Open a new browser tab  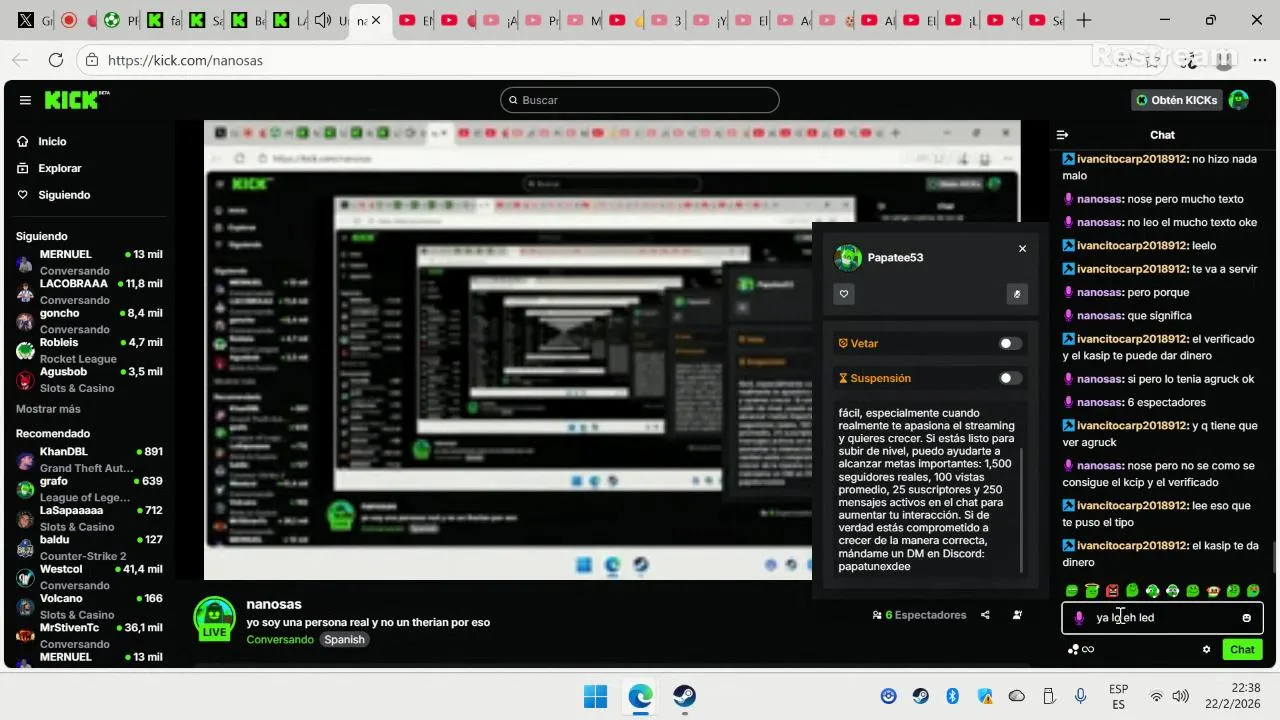pos(1084,20)
